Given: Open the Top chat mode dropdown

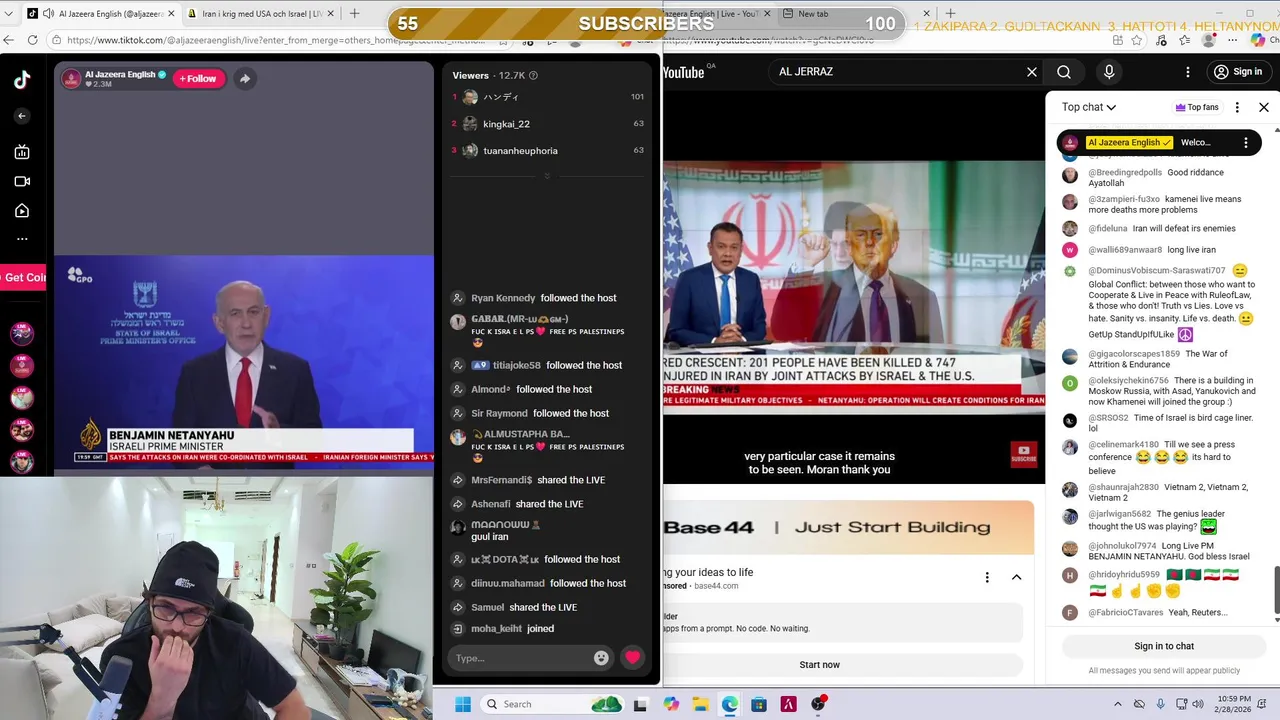Looking at the screenshot, I should click(x=1089, y=107).
